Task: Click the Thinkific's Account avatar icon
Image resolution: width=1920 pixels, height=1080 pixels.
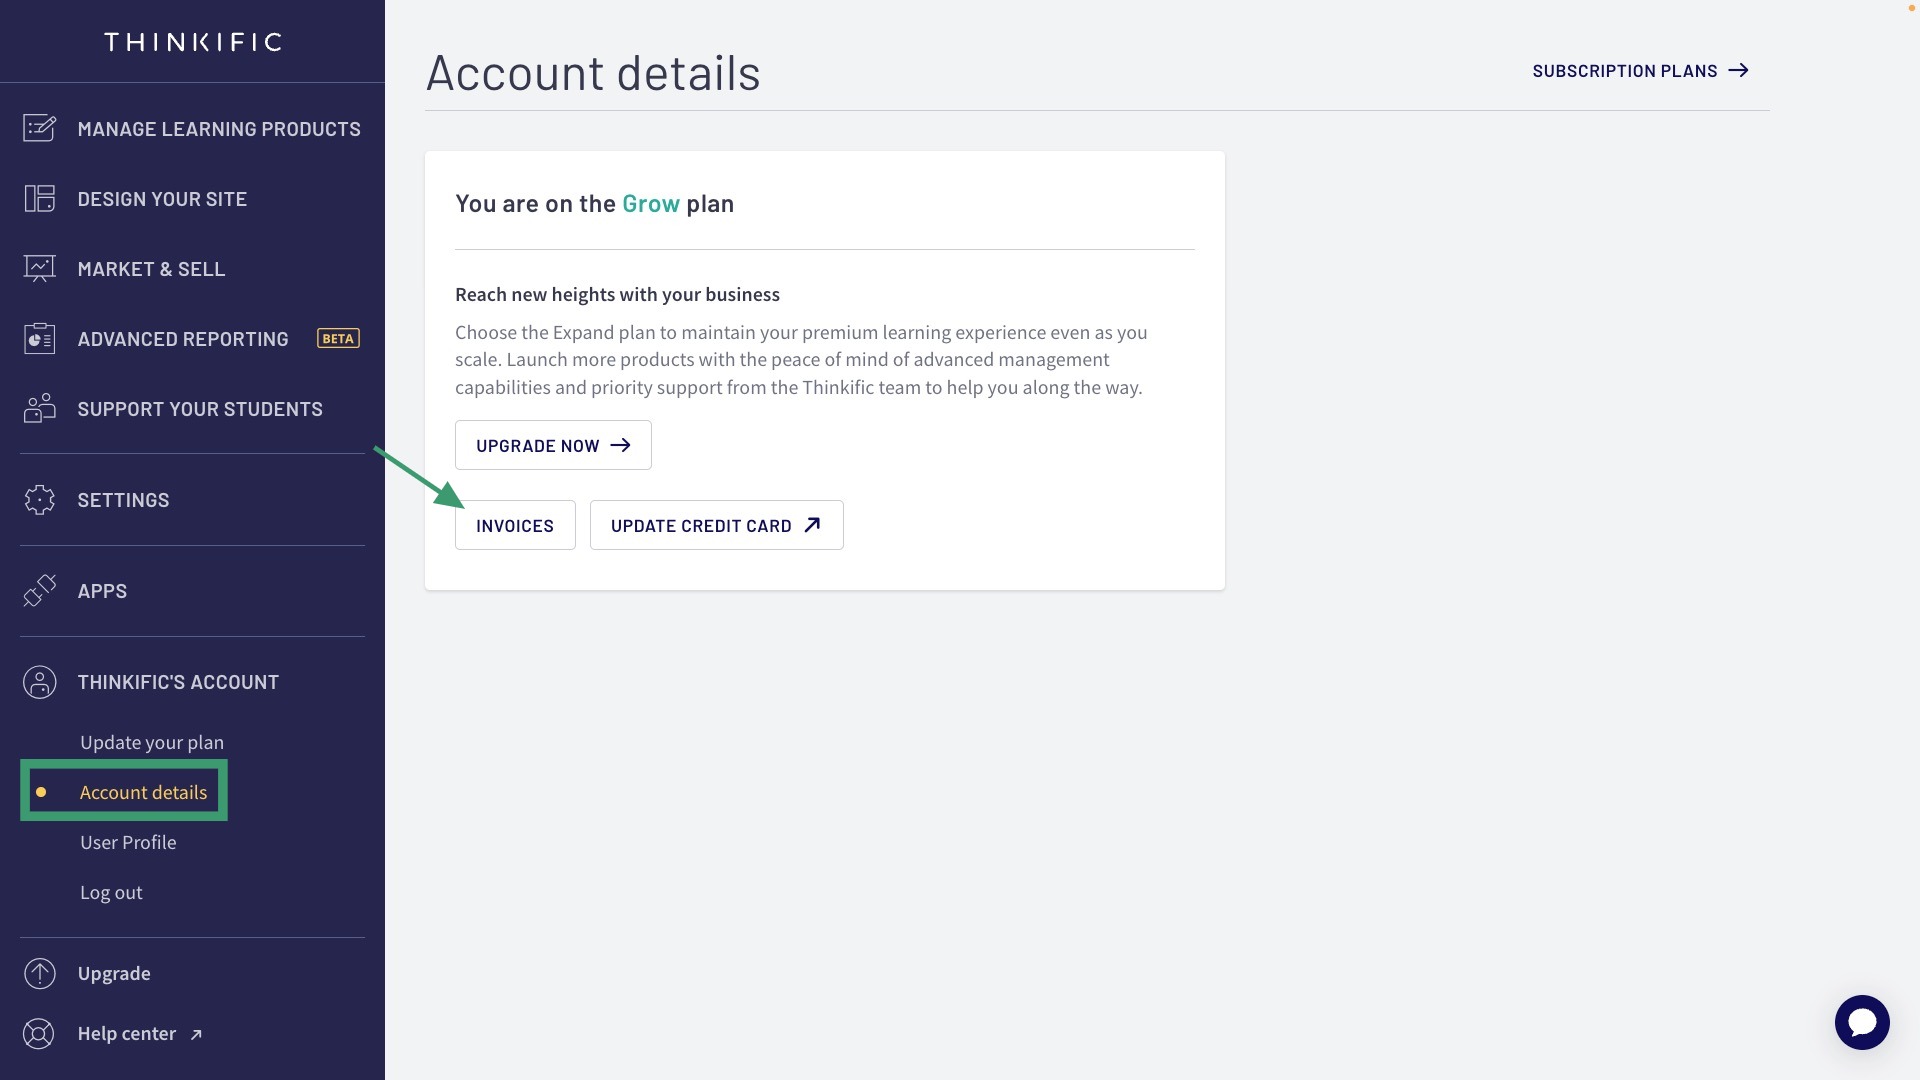Action: (x=39, y=682)
